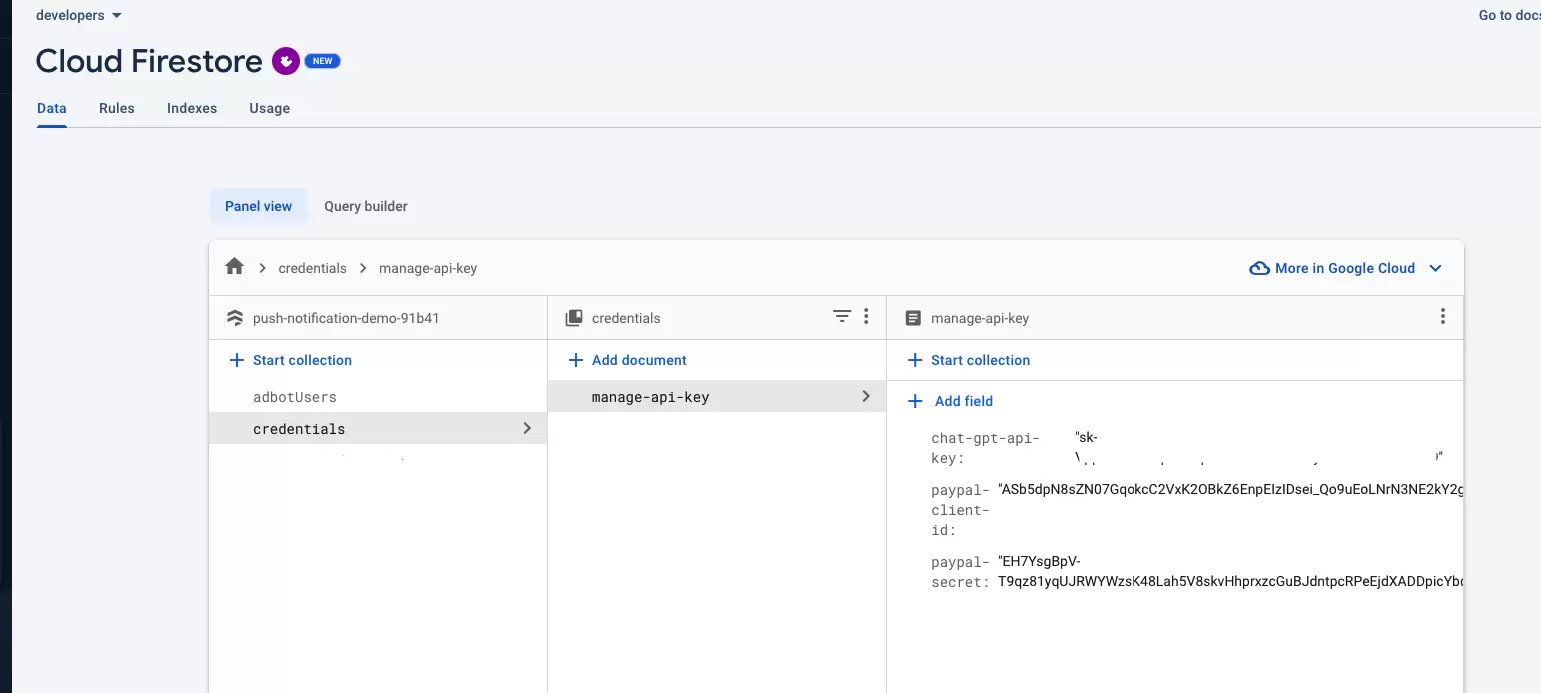Click the chat-gpt-api-key value starting with sk-
1541x693 pixels.
(x=1259, y=447)
